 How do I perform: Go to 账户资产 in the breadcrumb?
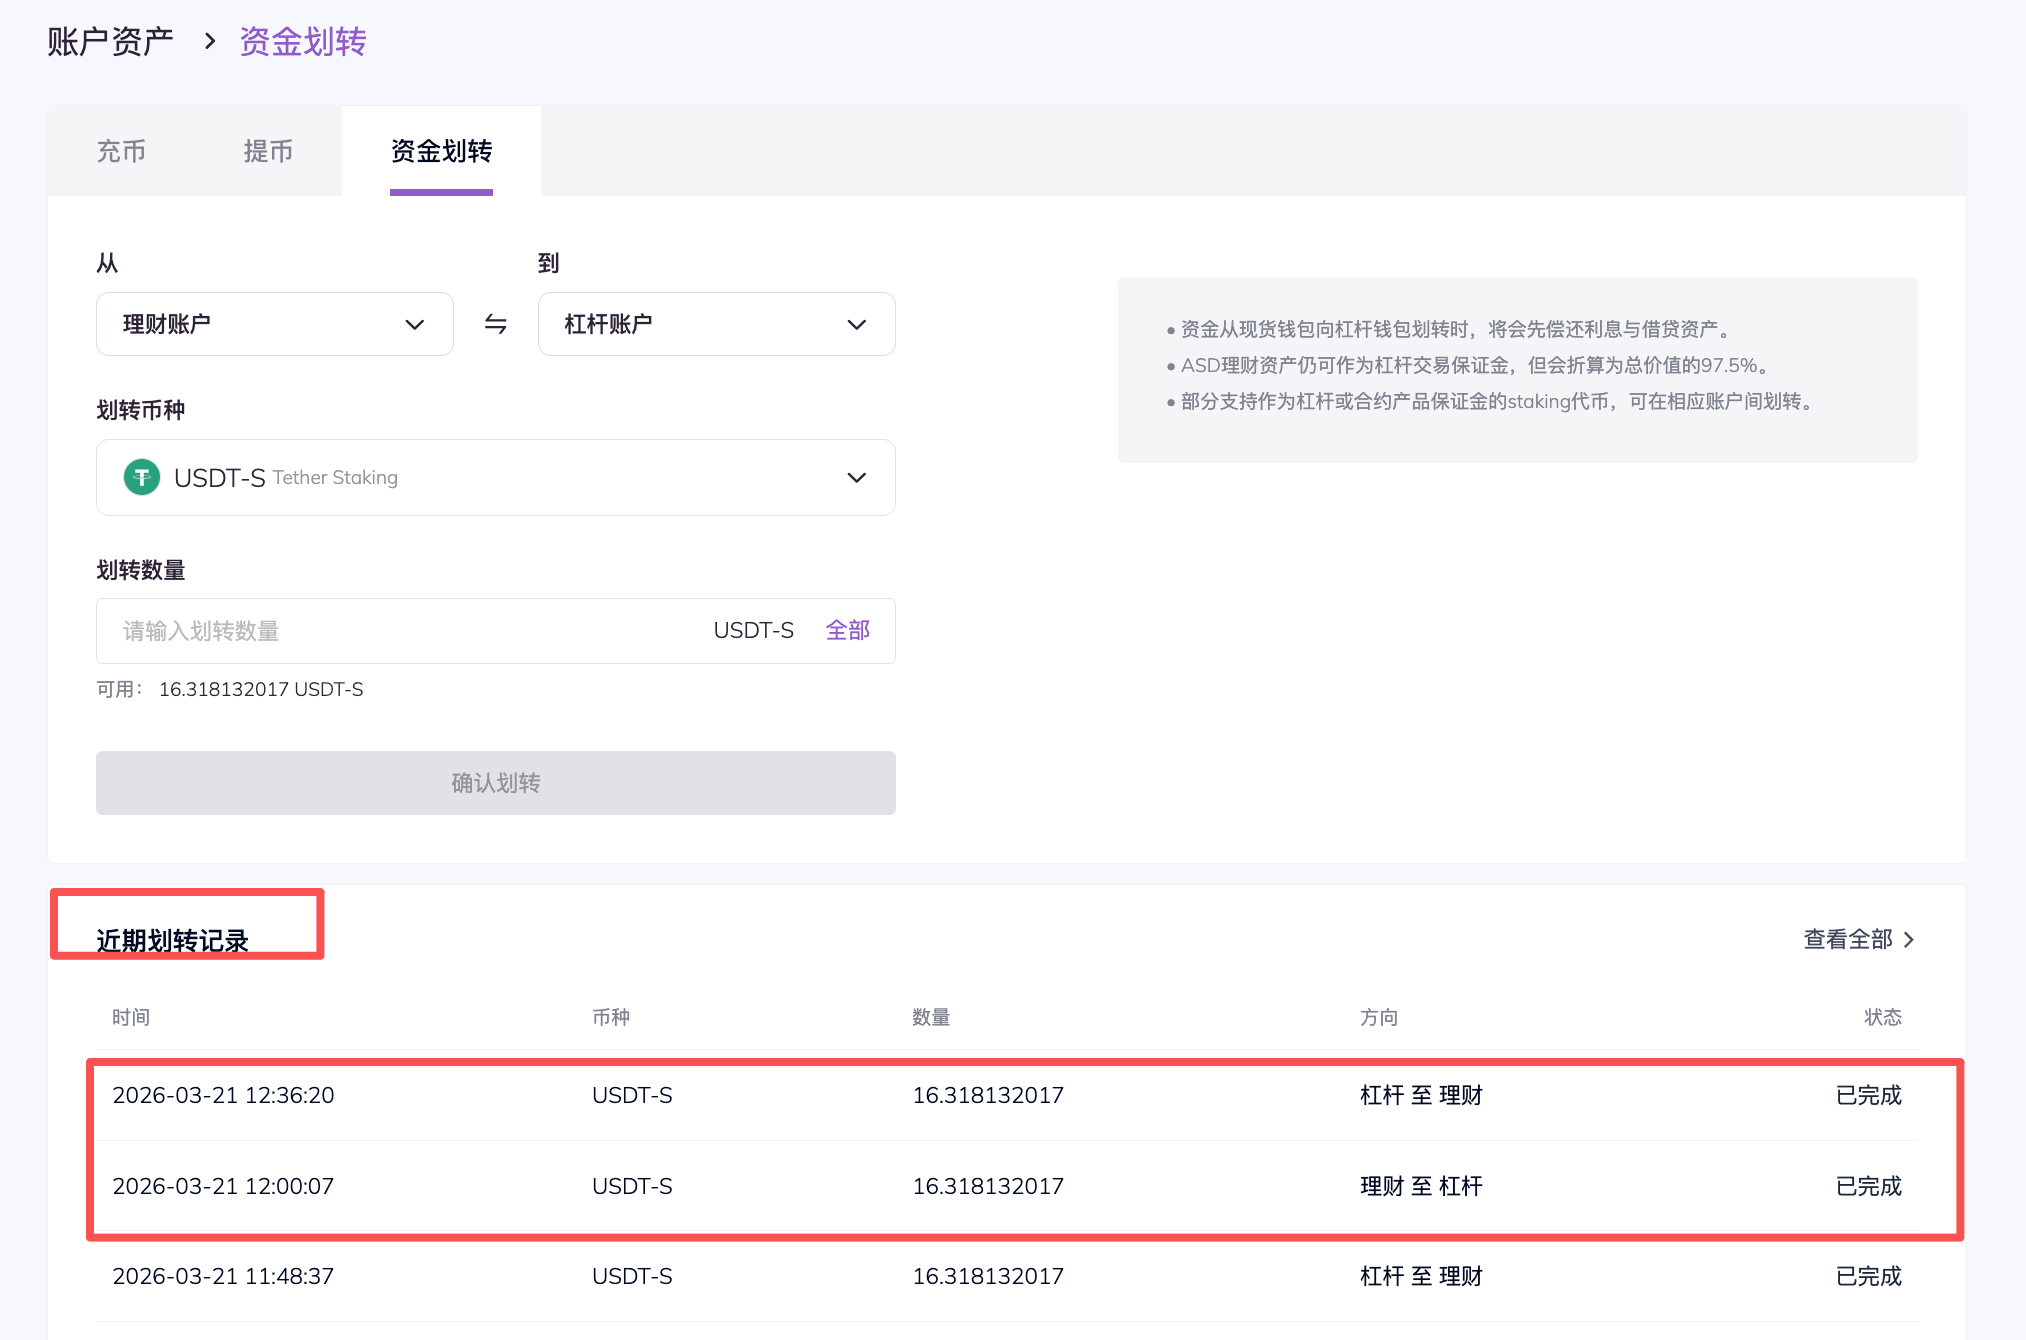110,41
